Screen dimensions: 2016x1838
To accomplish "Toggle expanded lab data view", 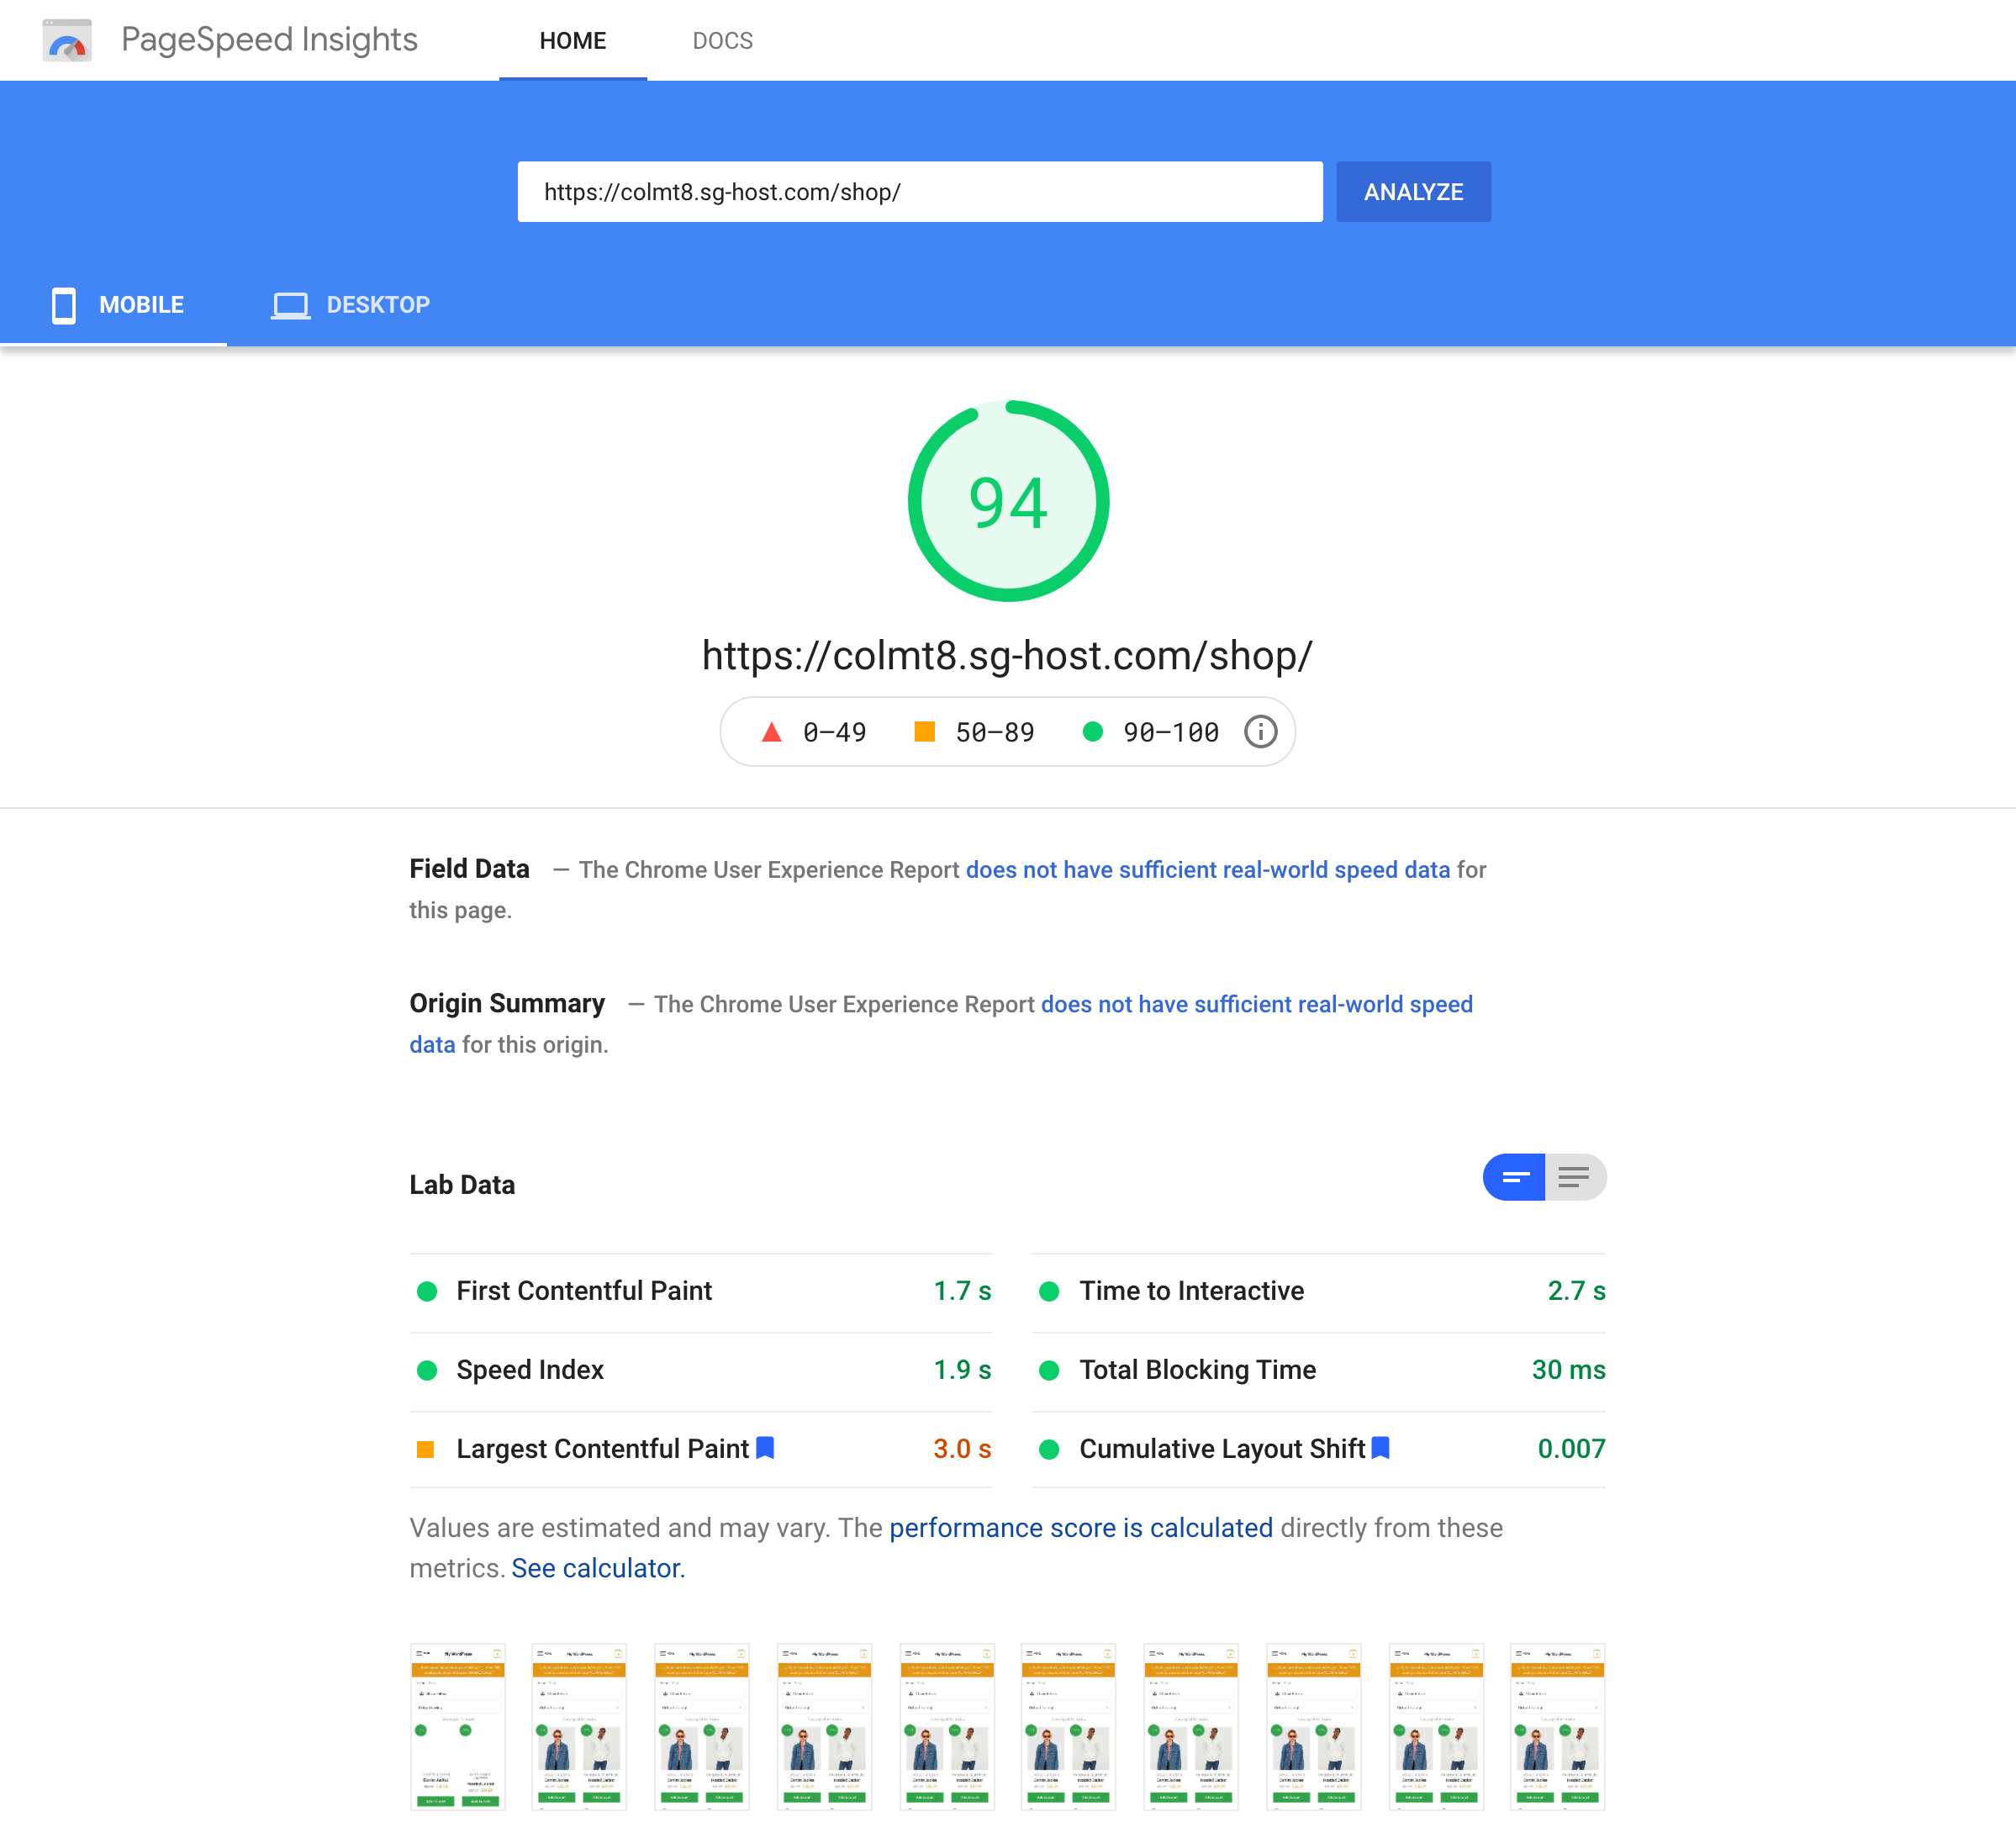I will [x=1575, y=1177].
